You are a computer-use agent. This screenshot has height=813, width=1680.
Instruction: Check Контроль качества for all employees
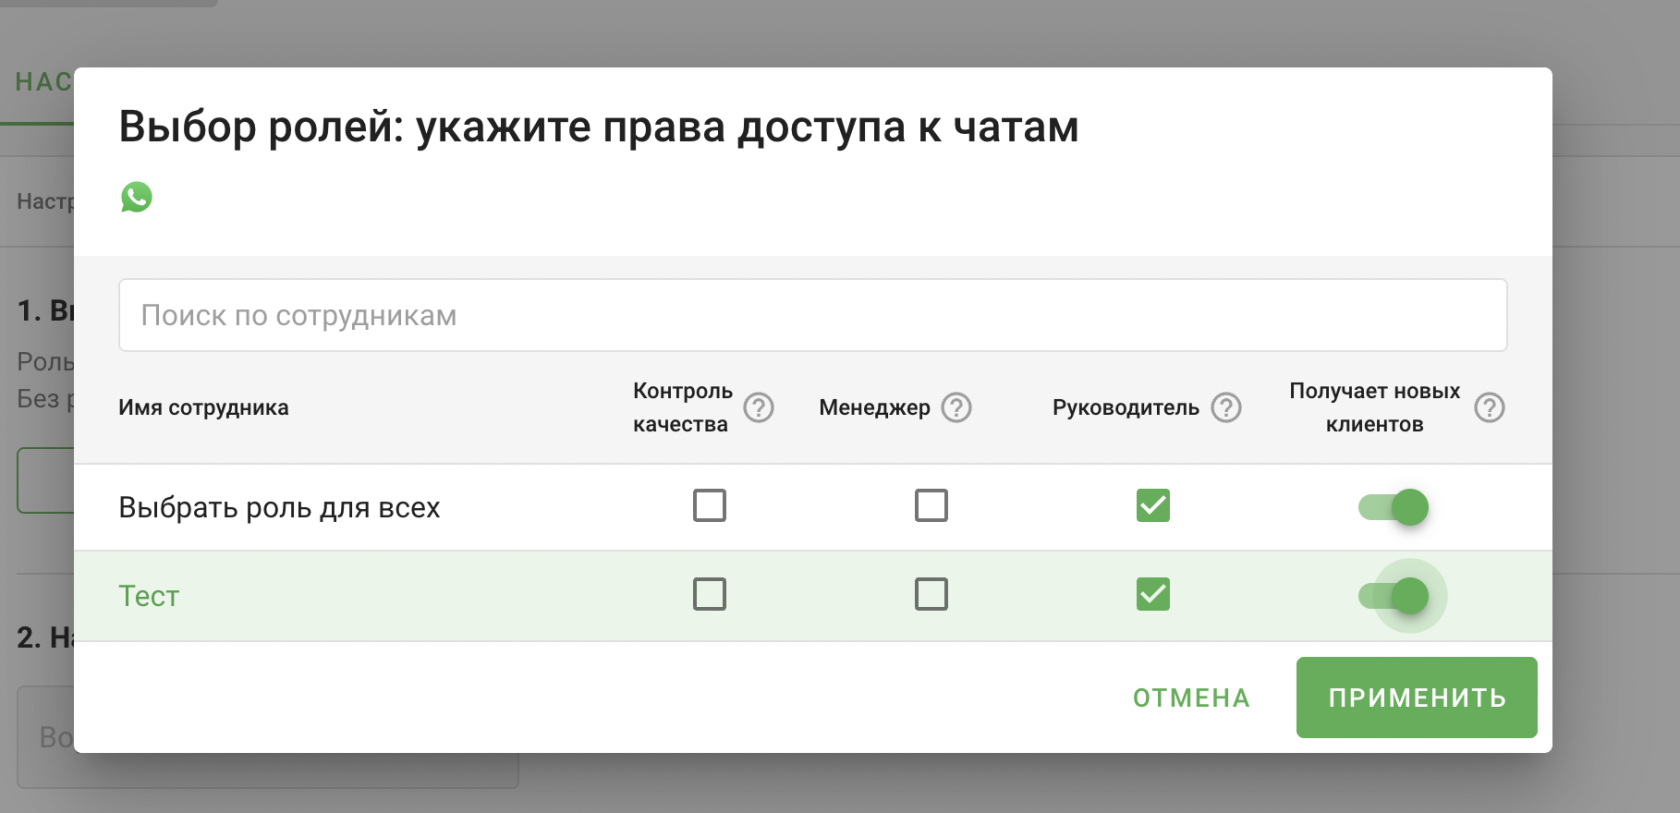pos(709,506)
